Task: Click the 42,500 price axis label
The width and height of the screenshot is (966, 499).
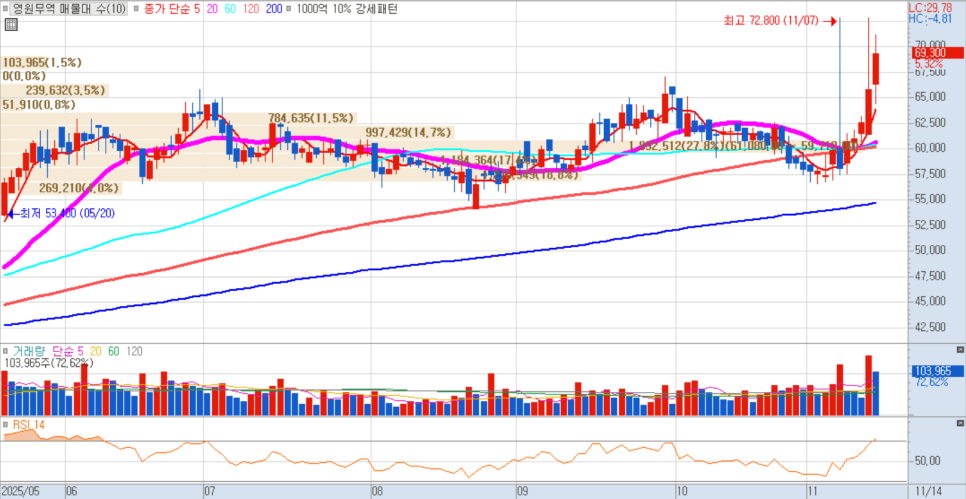Action: [928, 327]
